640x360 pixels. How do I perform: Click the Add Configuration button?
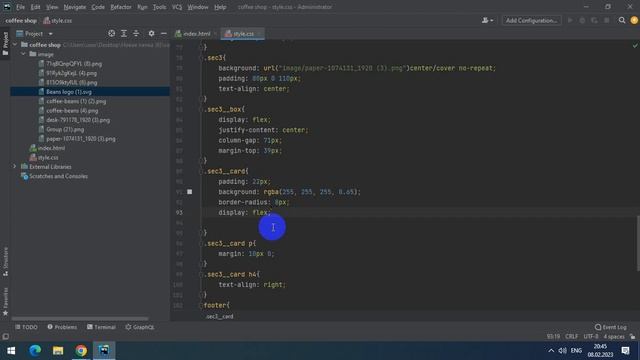point(531,20)
